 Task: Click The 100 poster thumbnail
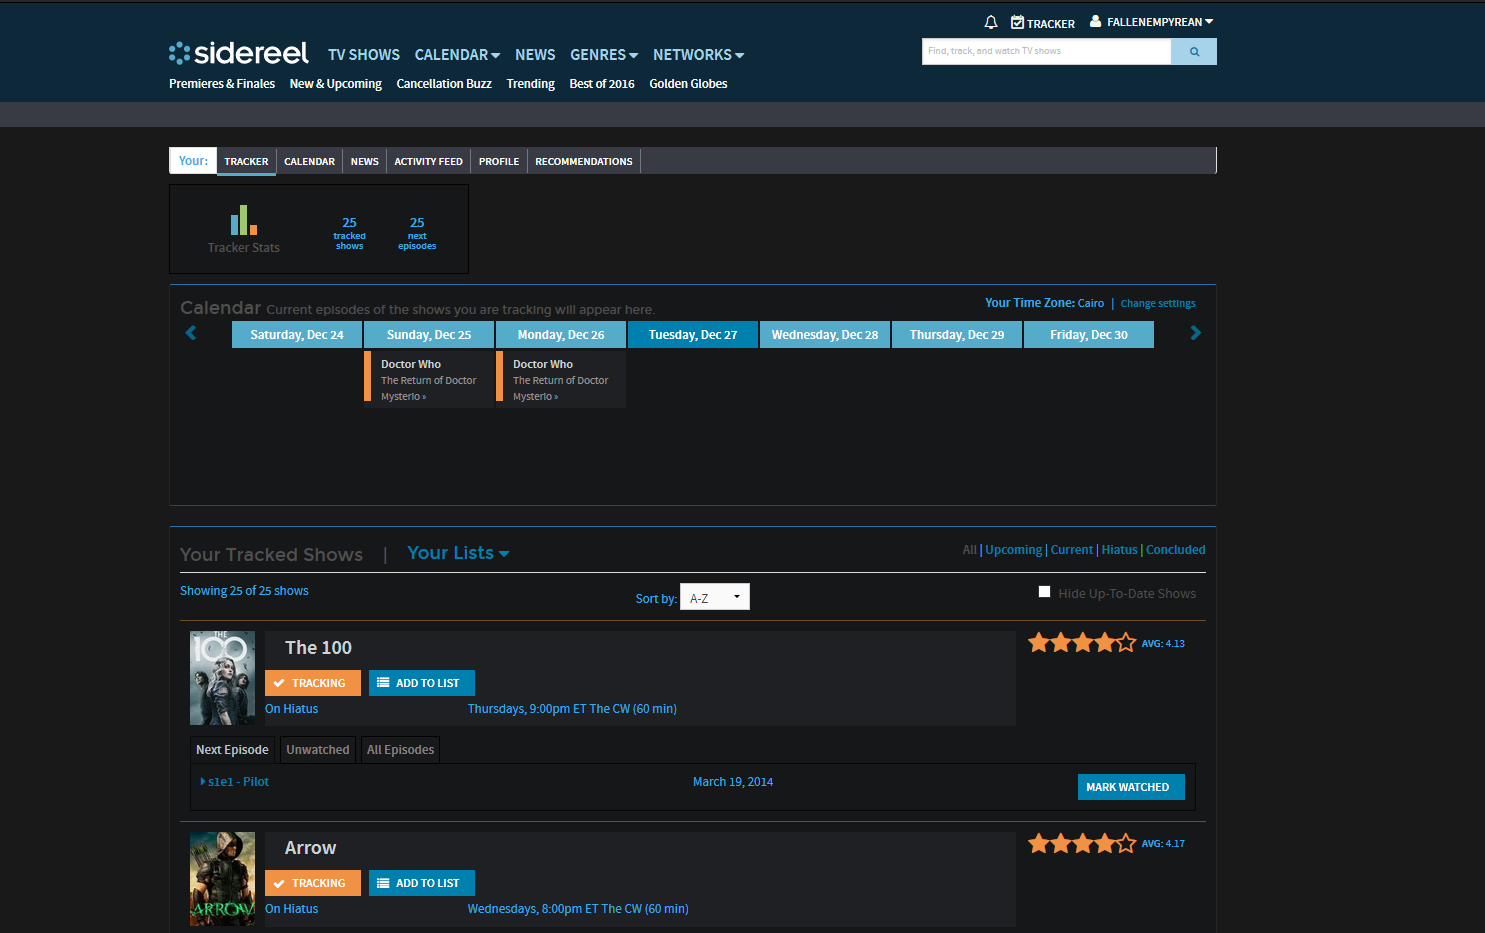(222, 678)
